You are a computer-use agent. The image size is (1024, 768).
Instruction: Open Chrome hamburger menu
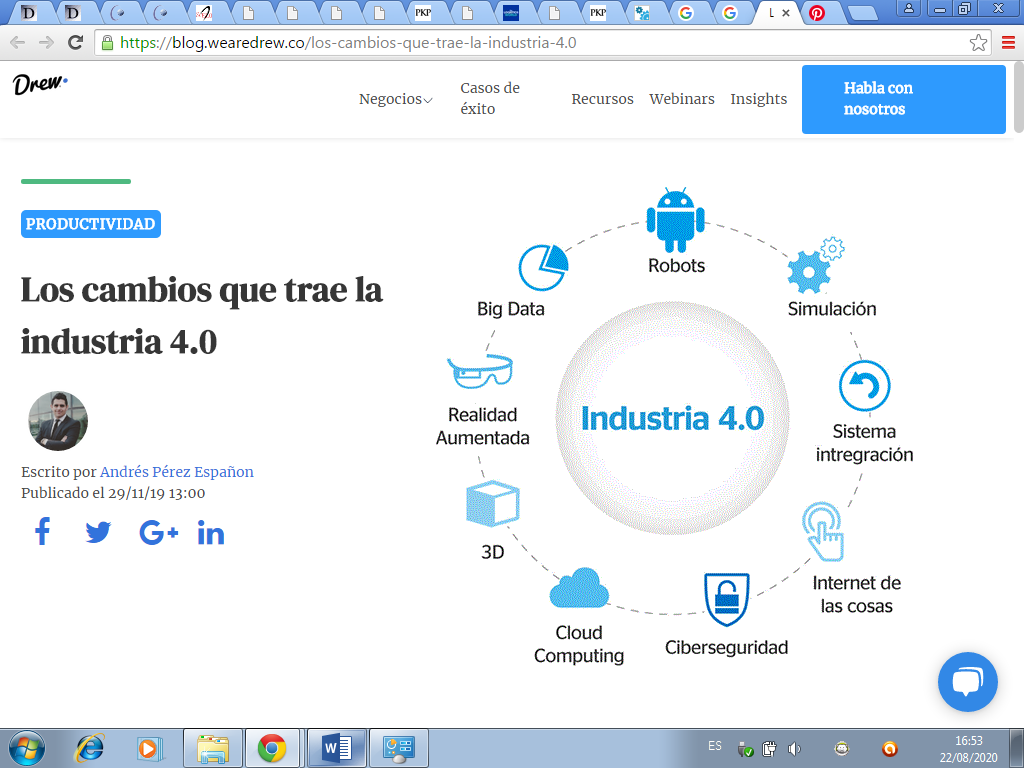pos(1008,43)
